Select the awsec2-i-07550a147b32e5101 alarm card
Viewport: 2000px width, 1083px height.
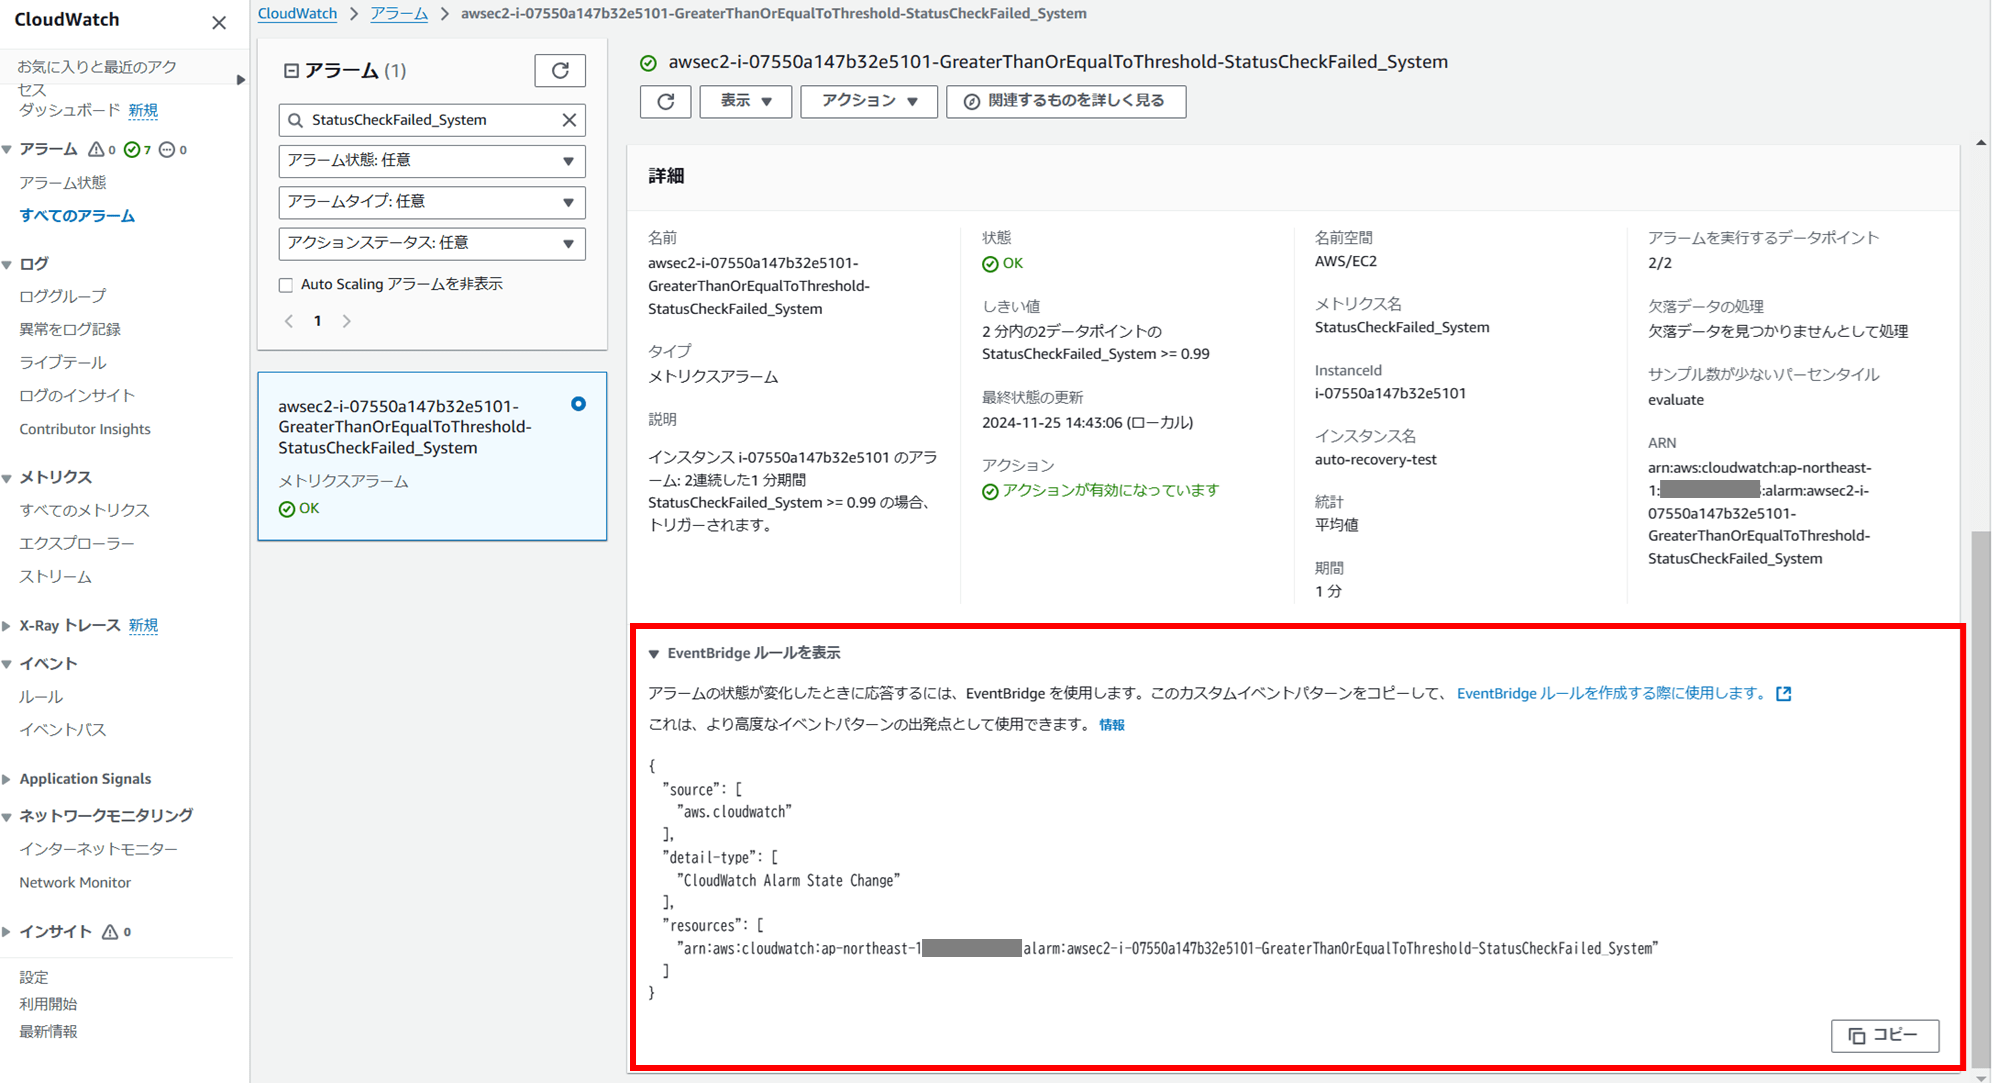click(432, 457)
